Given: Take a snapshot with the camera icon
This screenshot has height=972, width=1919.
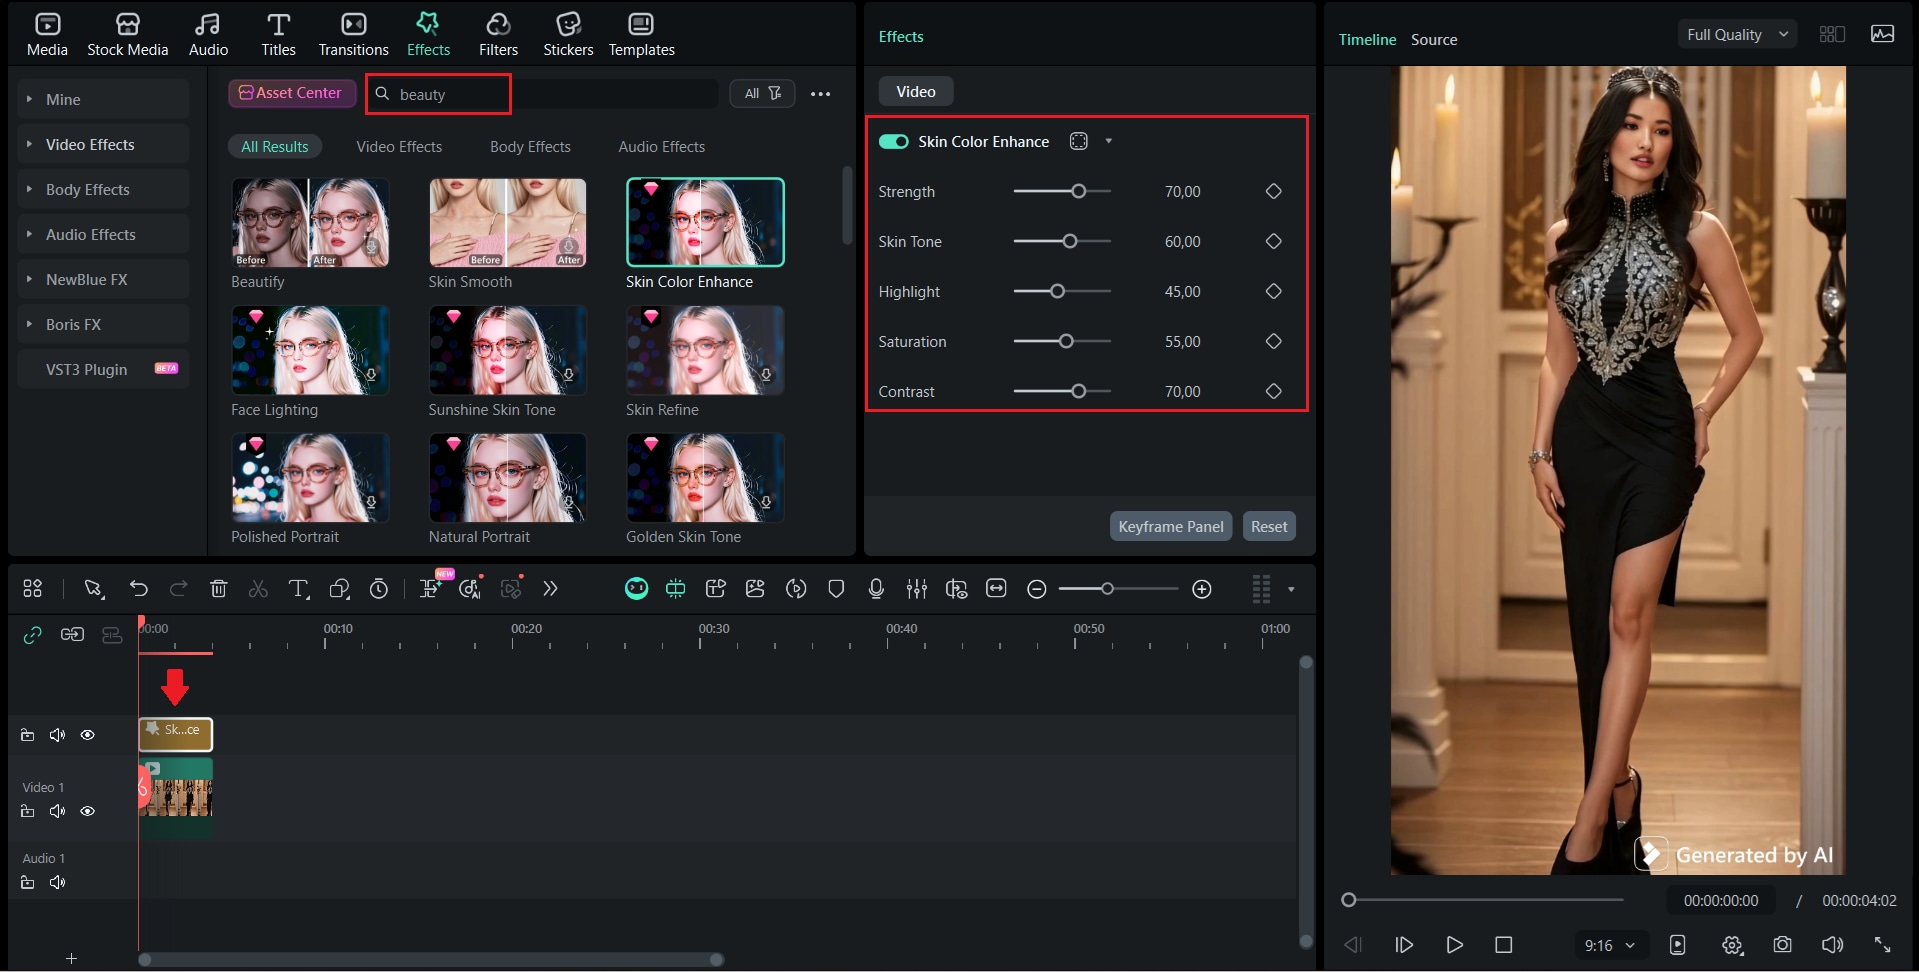Looking at the screenshot, I should coord(1782,944).
